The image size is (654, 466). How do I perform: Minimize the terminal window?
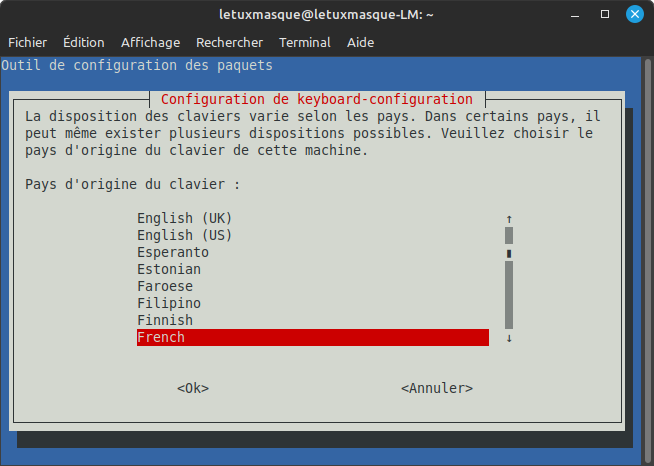(x=575, y=15)
